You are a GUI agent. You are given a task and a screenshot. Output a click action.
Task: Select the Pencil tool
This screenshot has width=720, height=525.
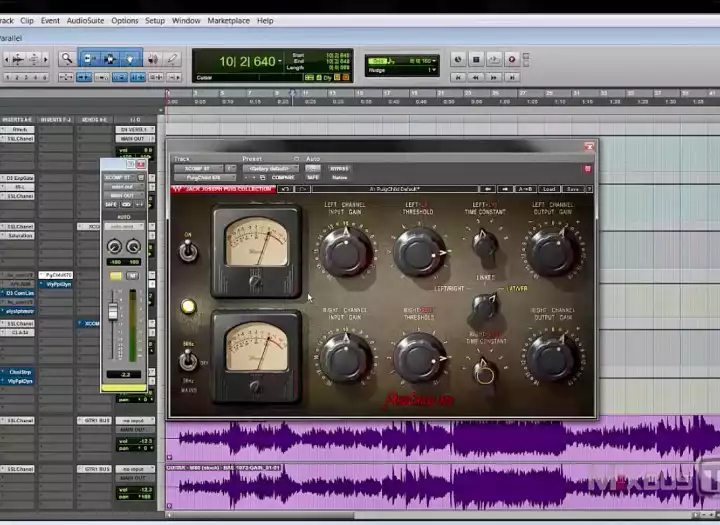(172, 59)
